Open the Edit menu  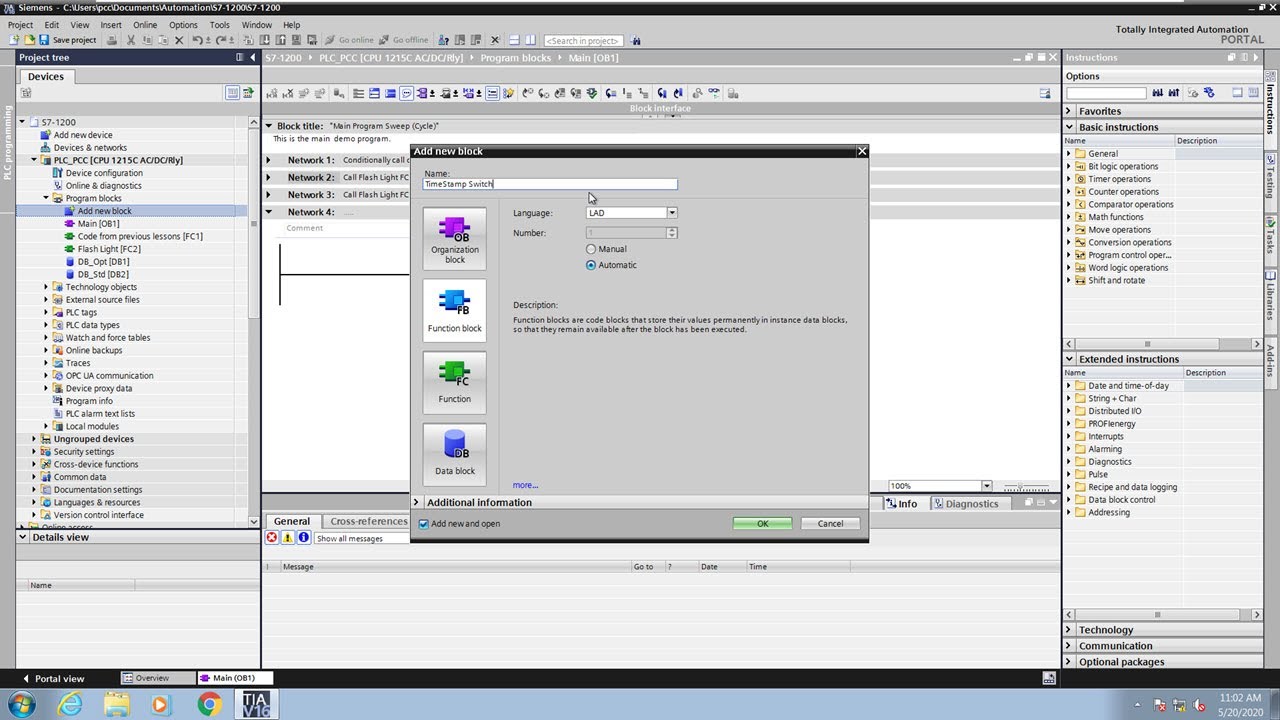tap(51, 25)
